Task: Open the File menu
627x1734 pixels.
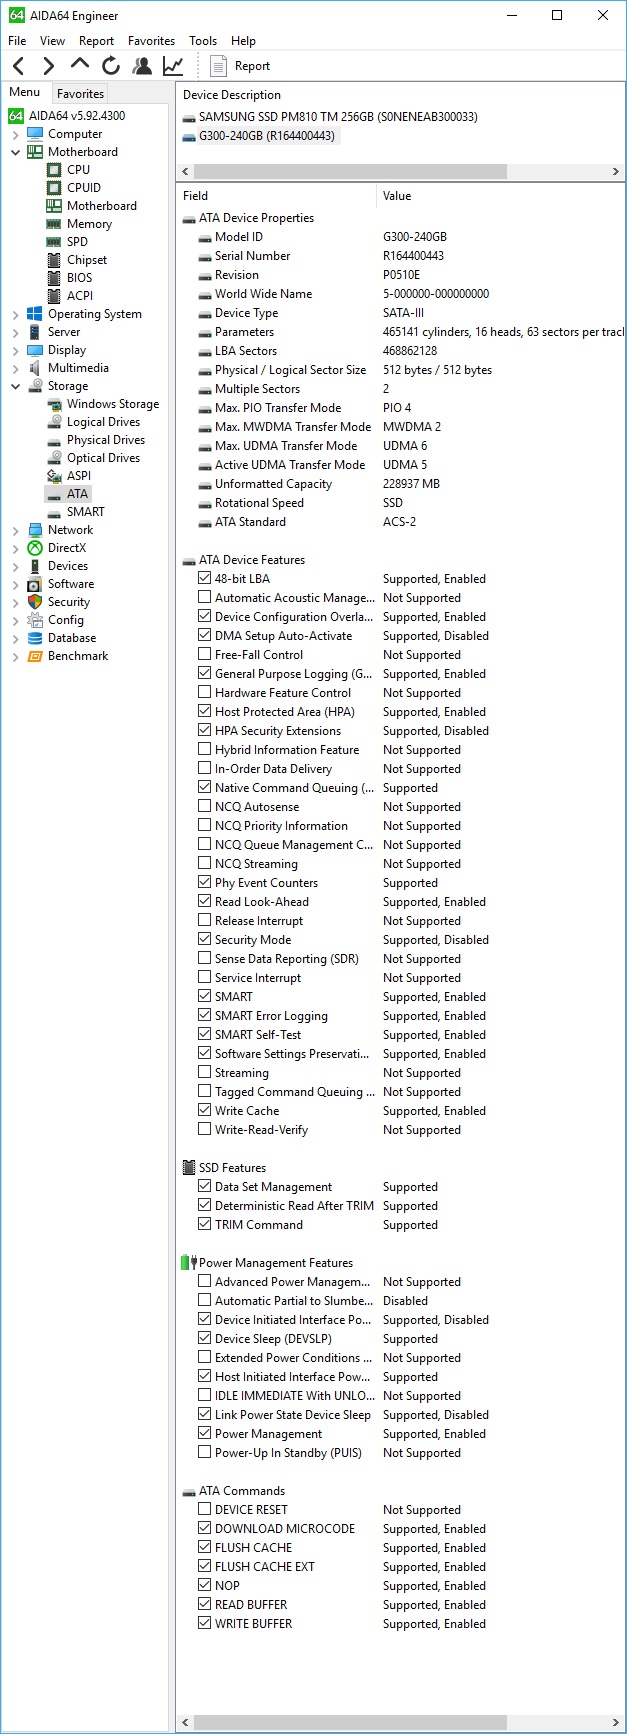Action: [x=17, y=41]
